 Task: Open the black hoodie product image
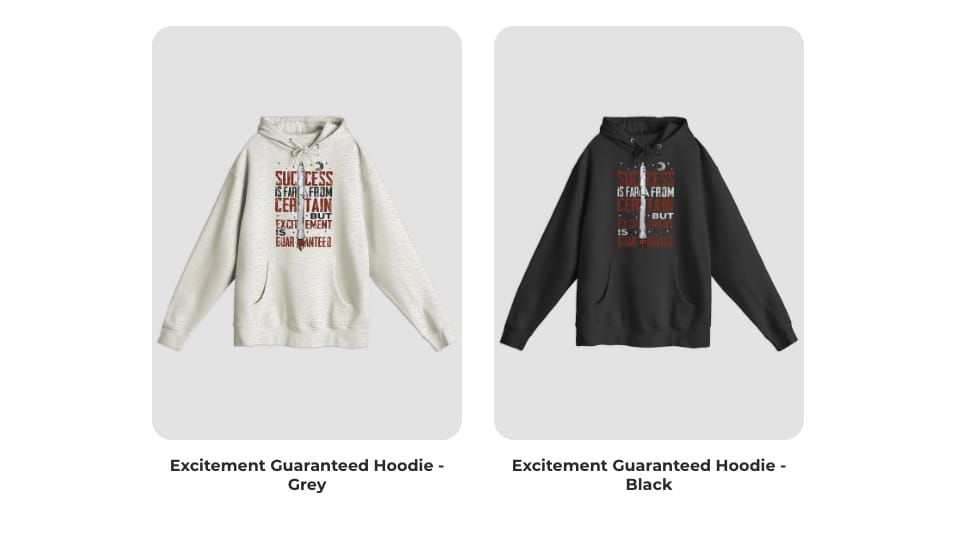pos(649,233)
